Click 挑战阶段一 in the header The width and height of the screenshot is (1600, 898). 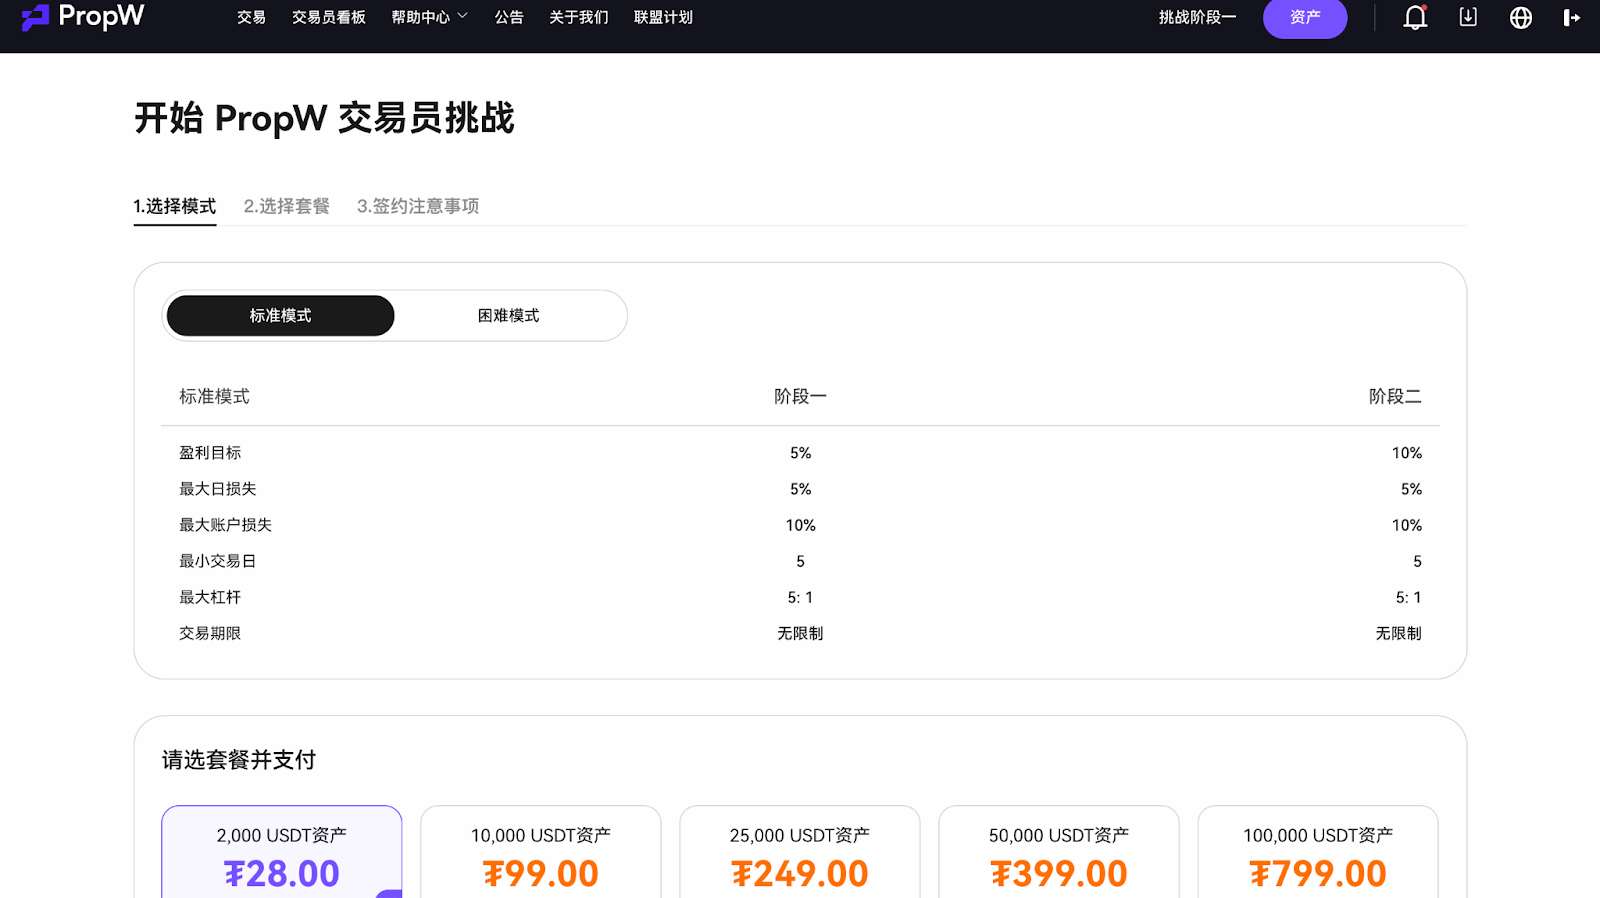(1197, 17)
